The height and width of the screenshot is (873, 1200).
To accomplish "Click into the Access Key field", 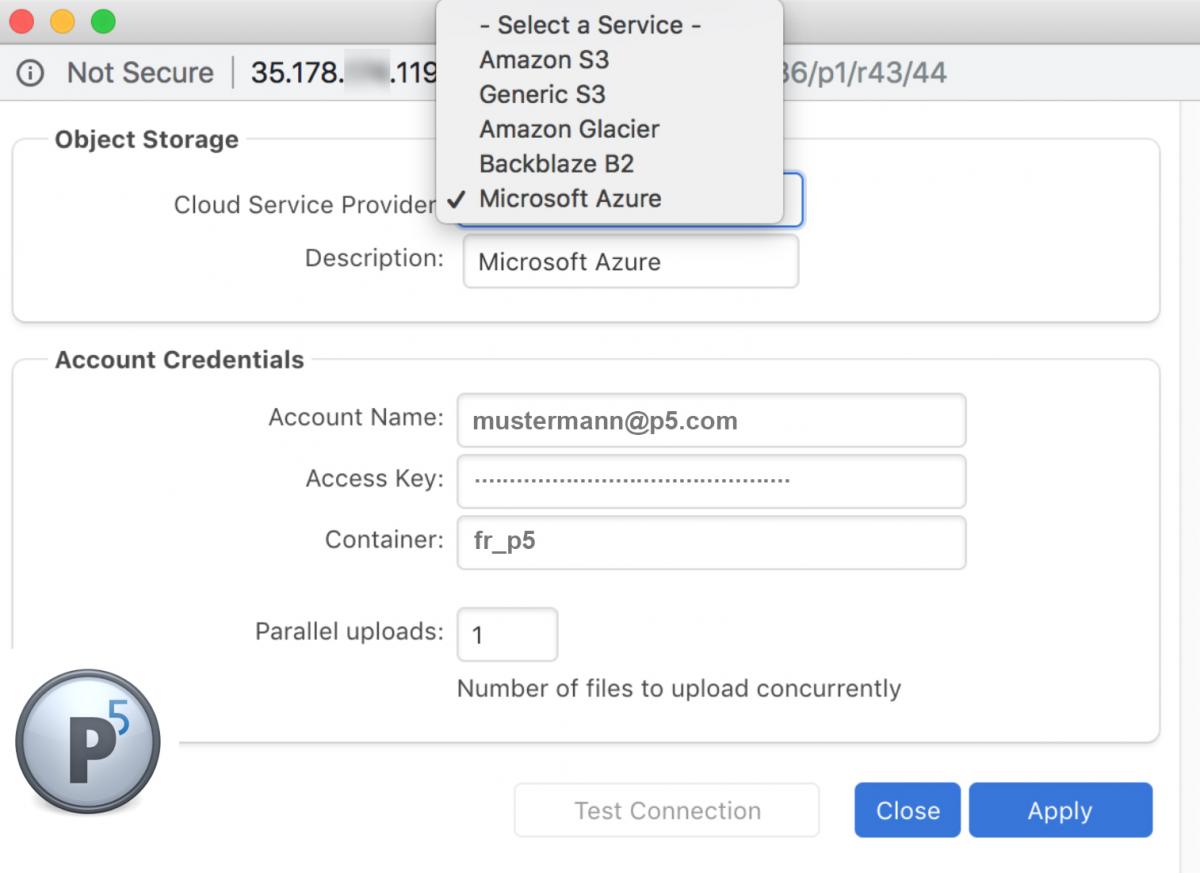I will click(x=710, y=481).
